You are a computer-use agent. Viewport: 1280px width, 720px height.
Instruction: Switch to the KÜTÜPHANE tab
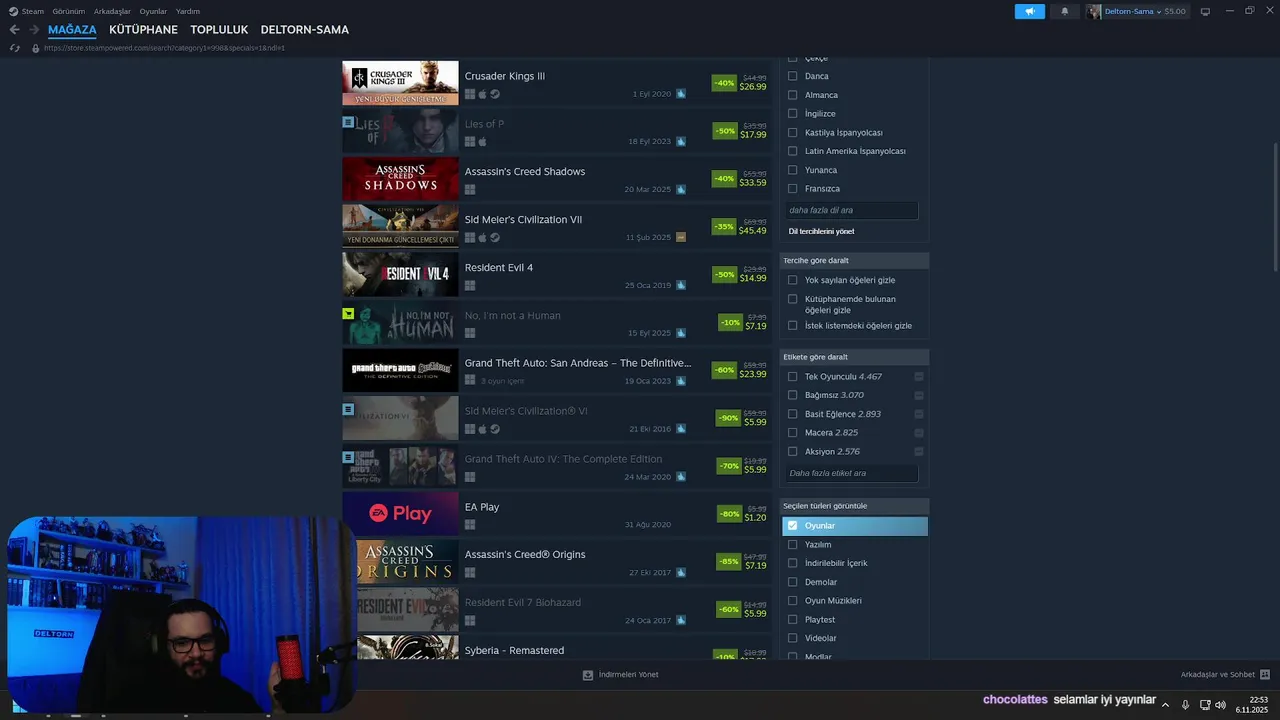143,30
